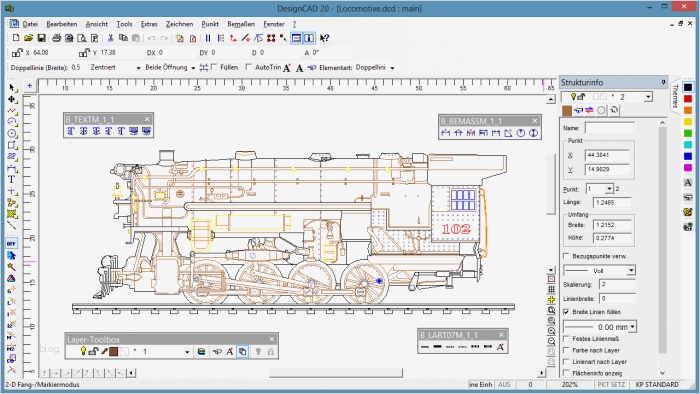This screenshot has height=394, width=700.
Task: Click the pencil icon in Layer-Toolbox
Action: pos(104,352)
